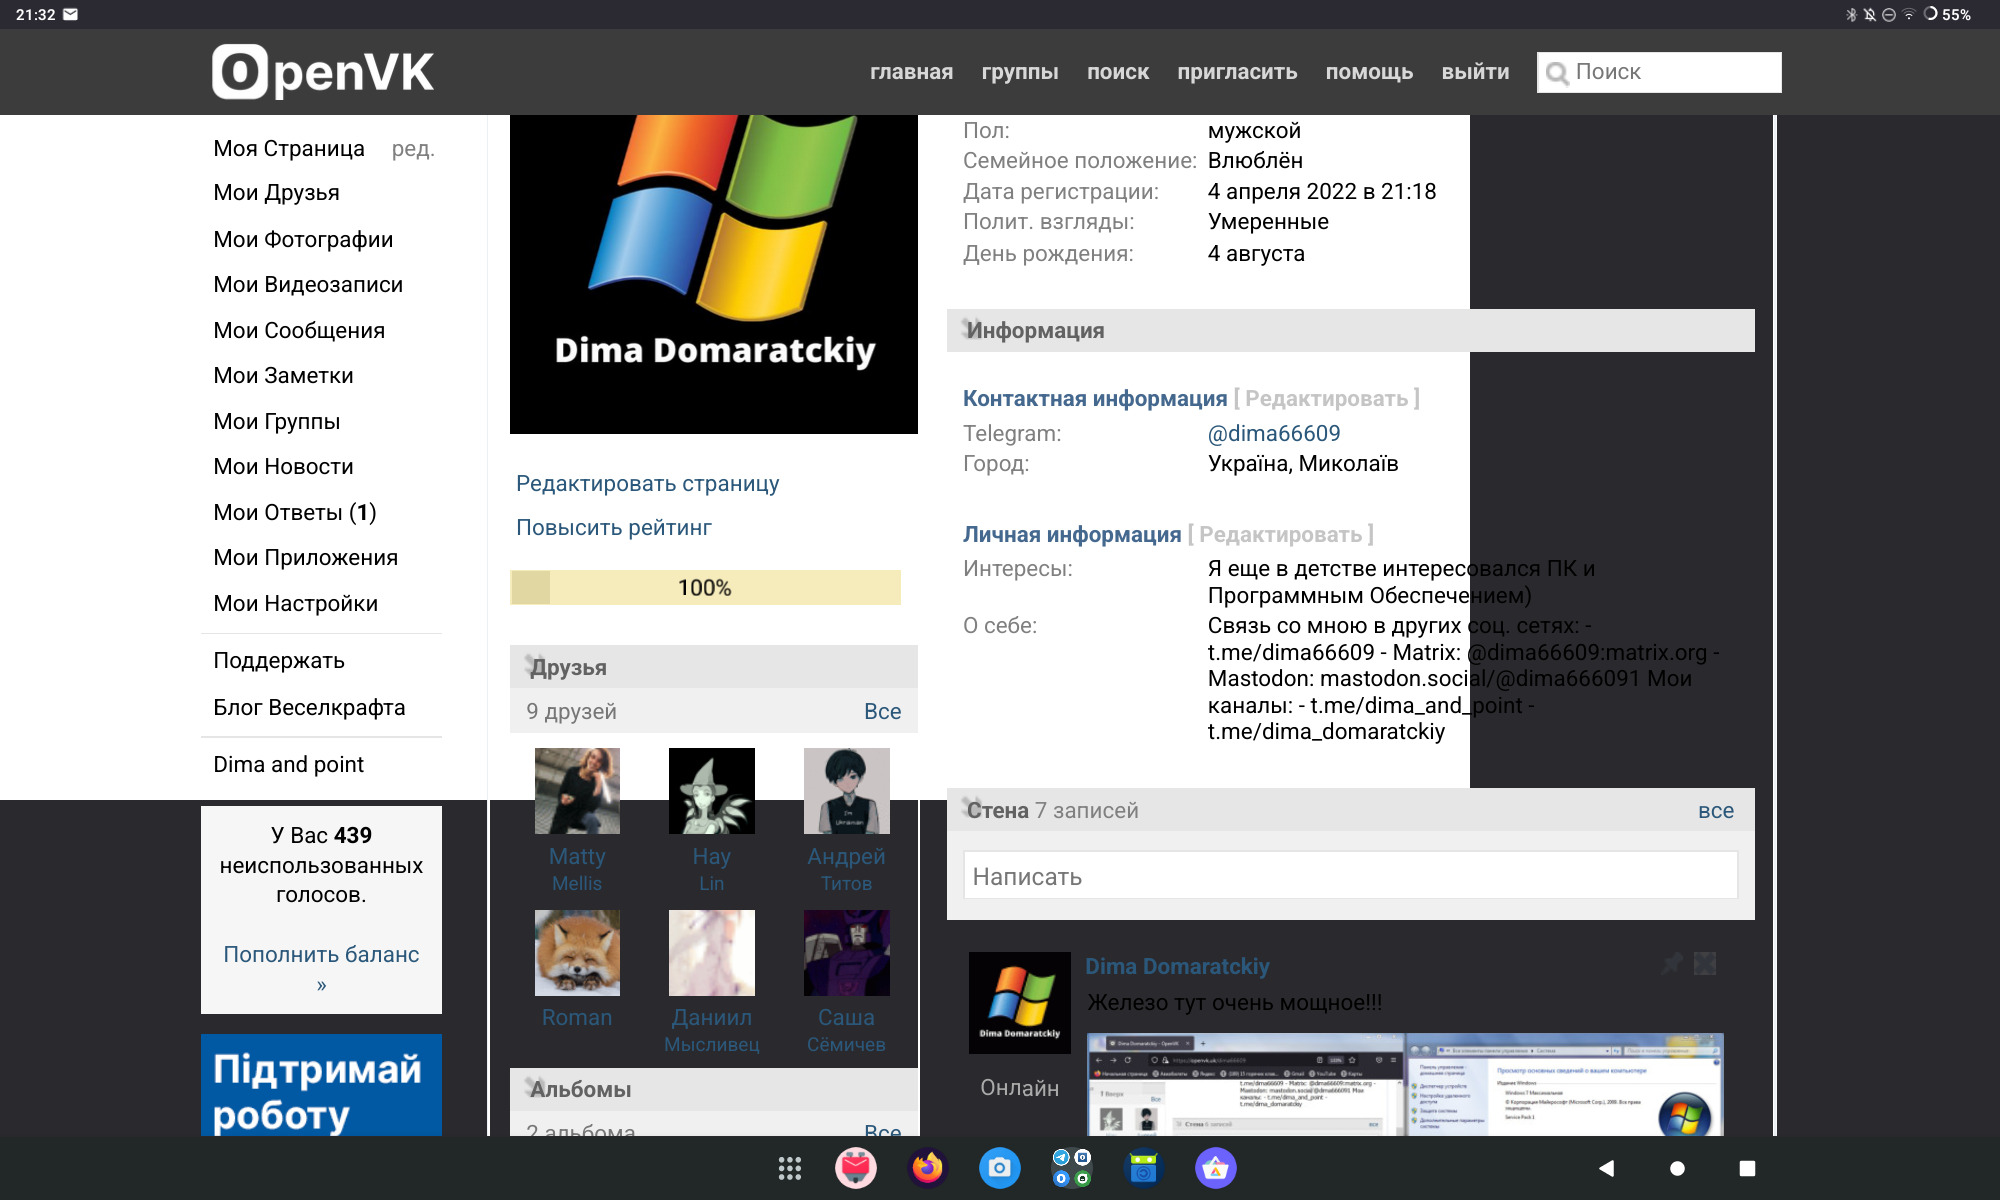2000x1200 pixels.
Task: Open the @dima66609 Telegram link
Action: pos(1273,434)
